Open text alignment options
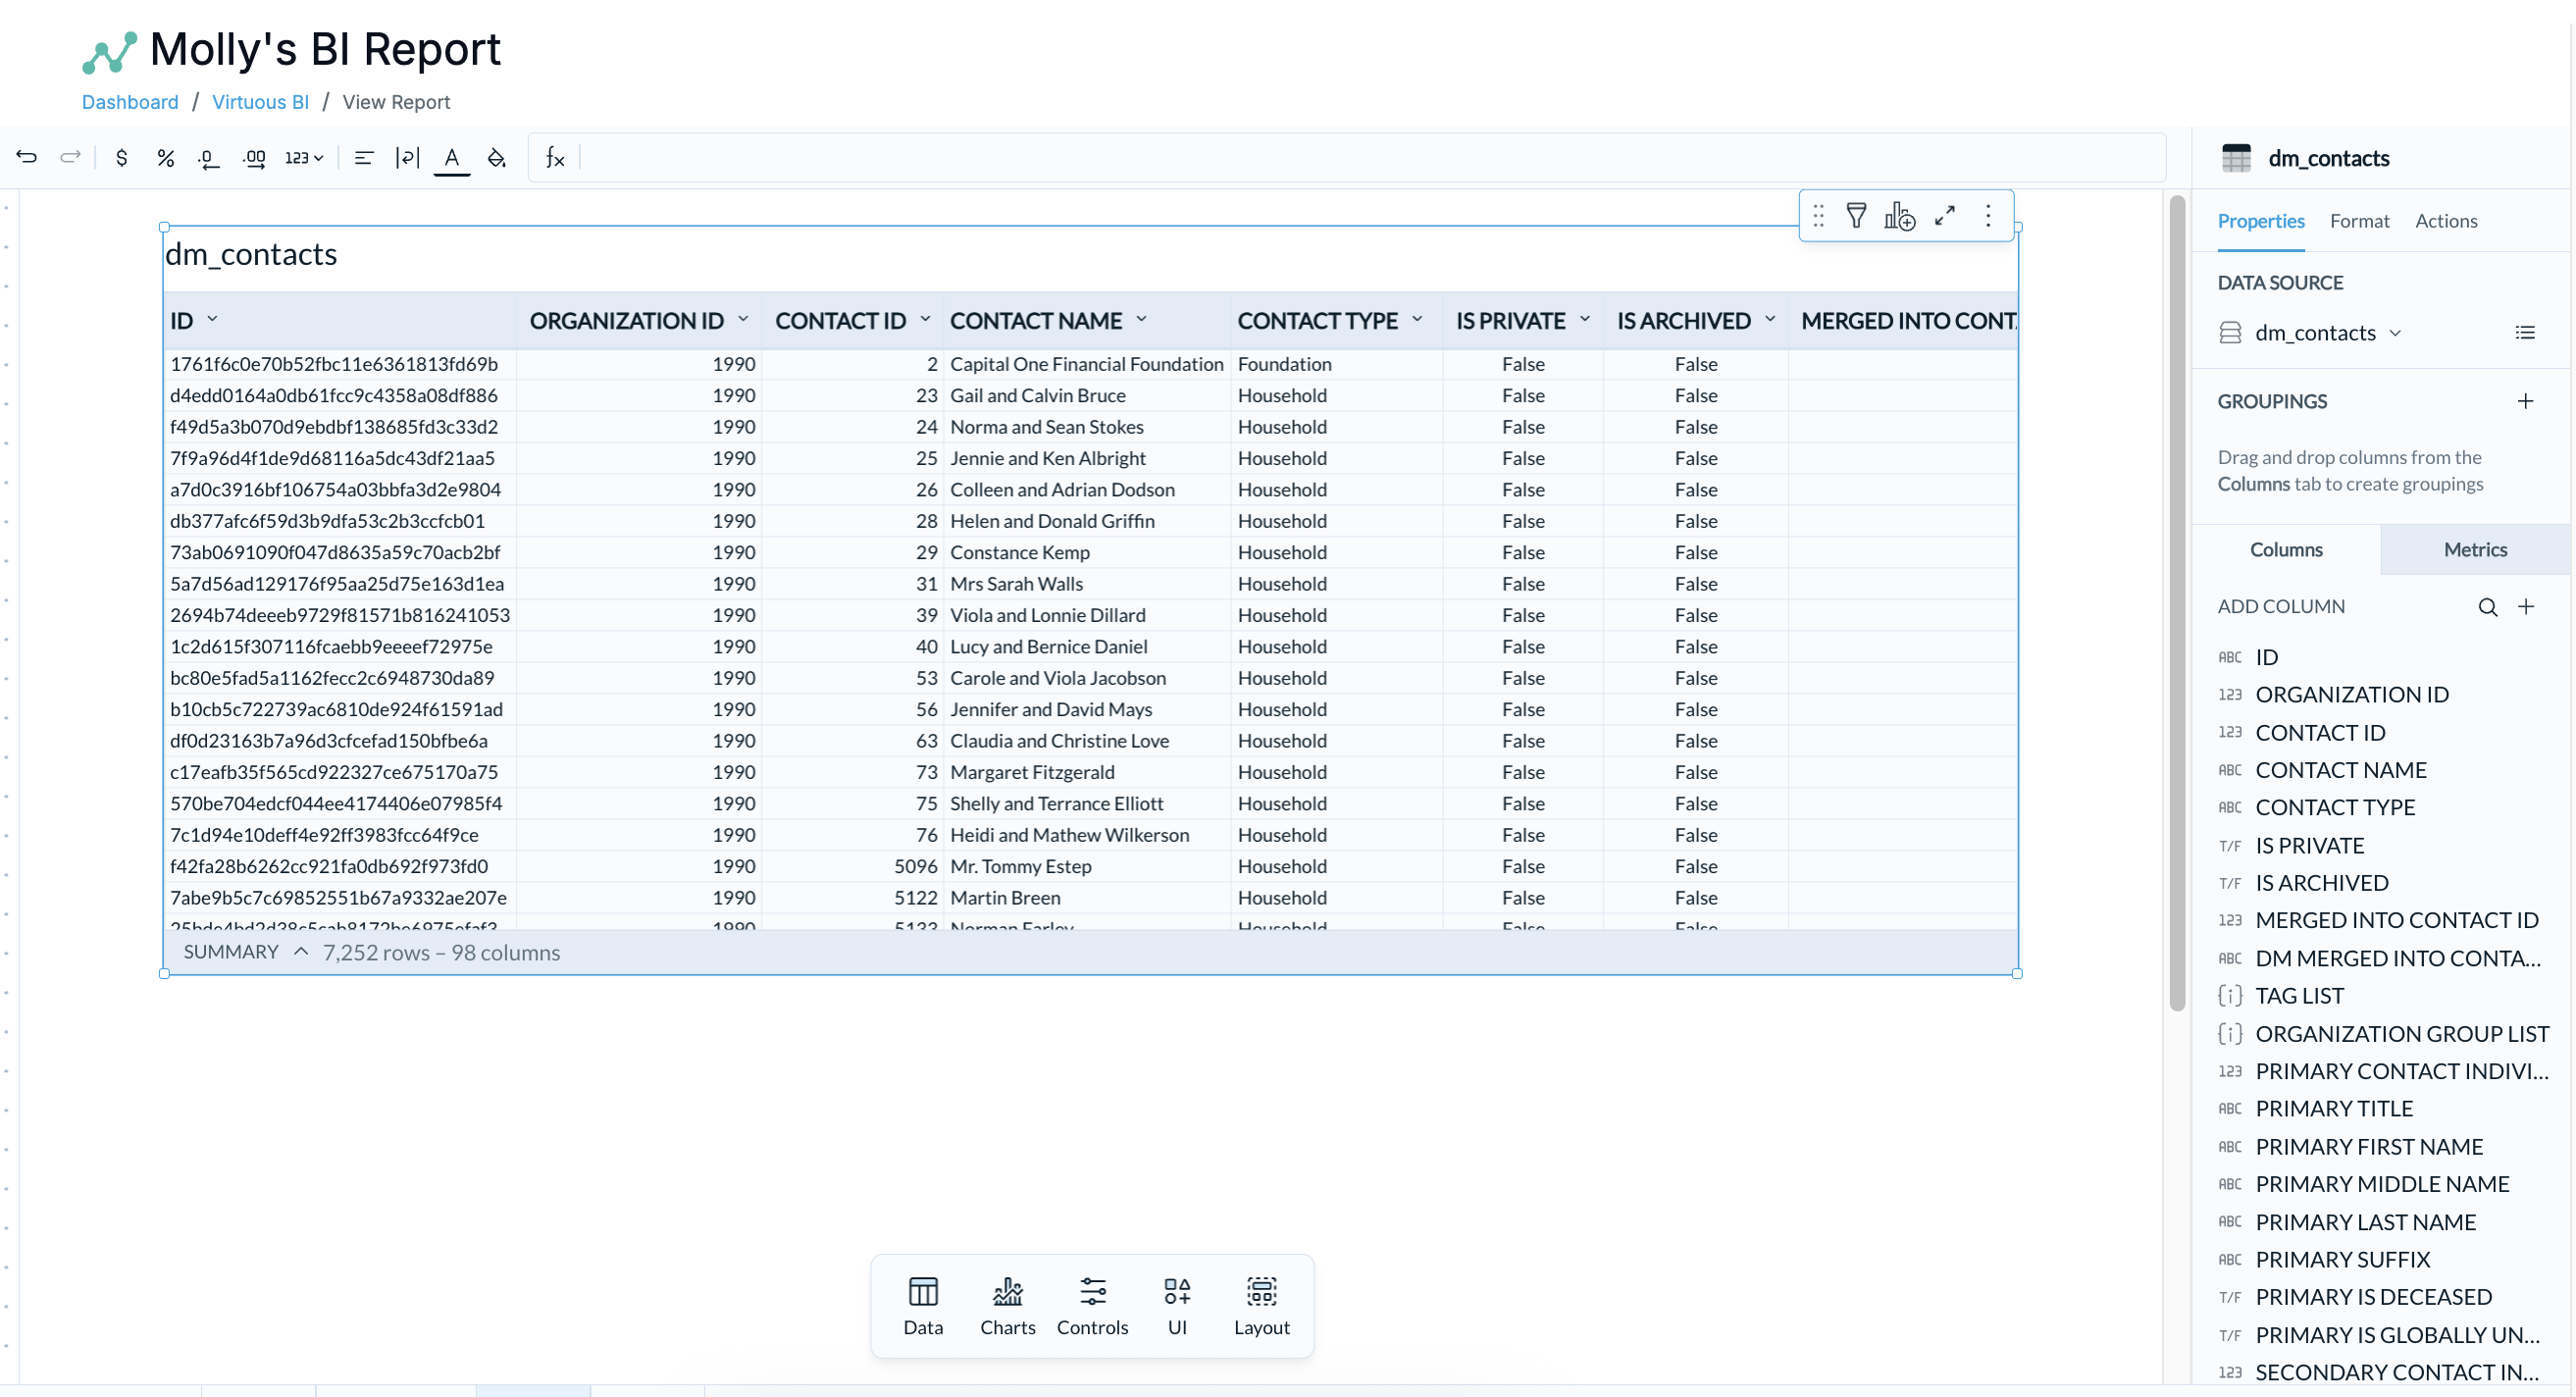The width and height of the screenshot is (2576, 1397). [364, 157]
